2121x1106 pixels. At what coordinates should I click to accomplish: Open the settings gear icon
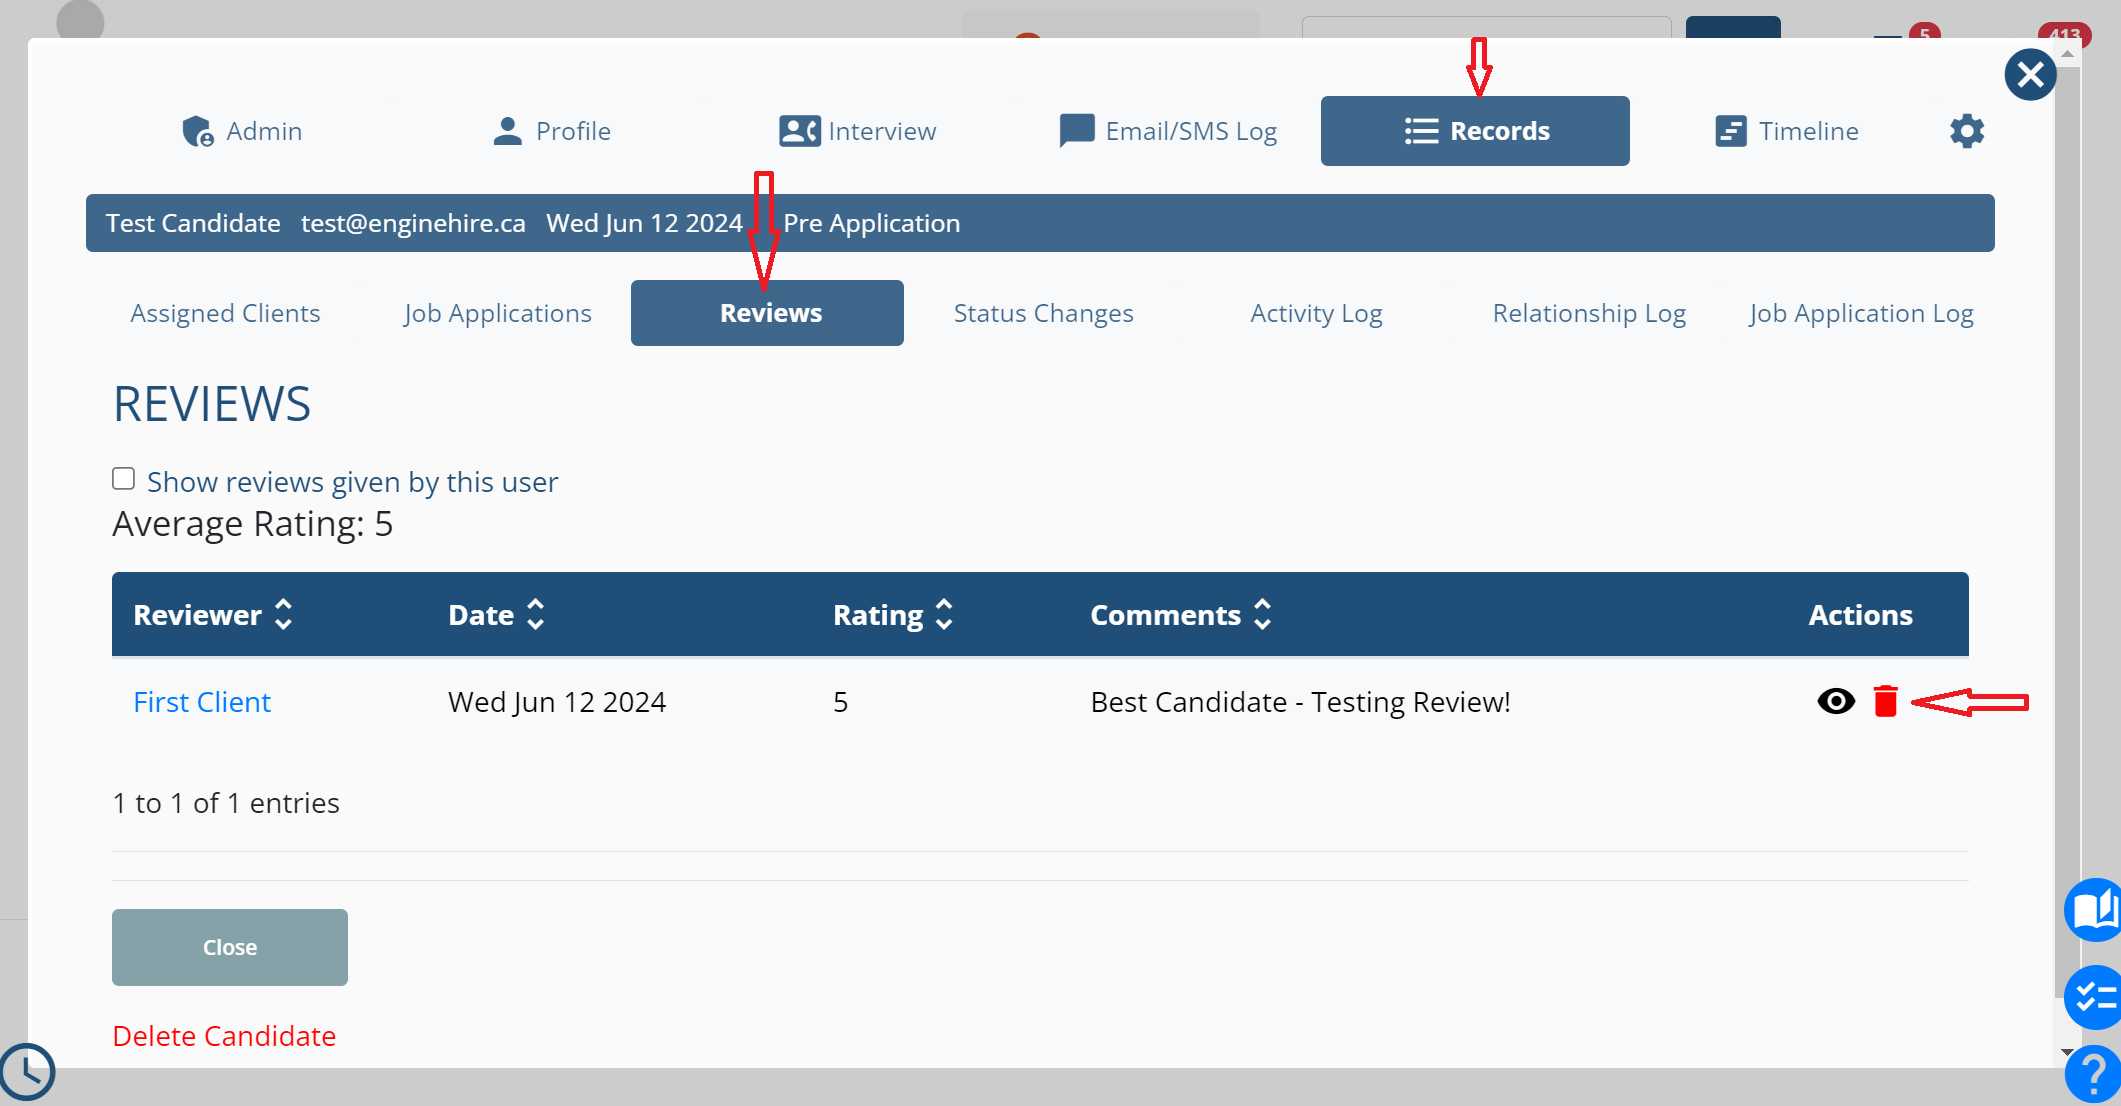pyautogui.click(x=1966, y=131)
